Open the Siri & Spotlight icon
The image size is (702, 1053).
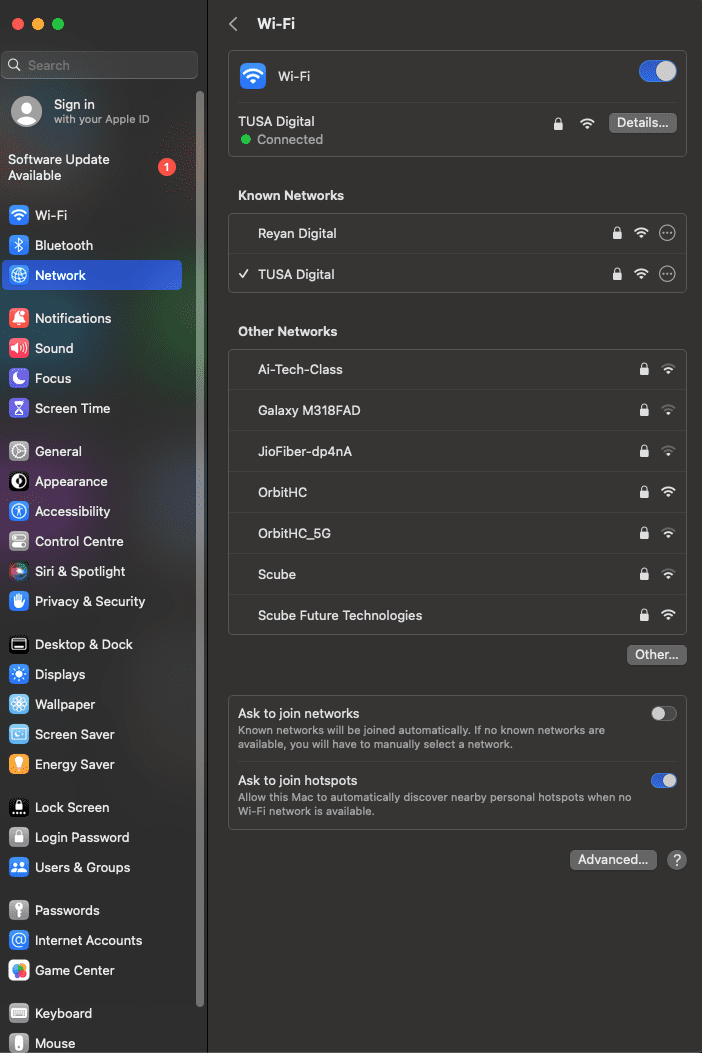(x=19, y=571)
